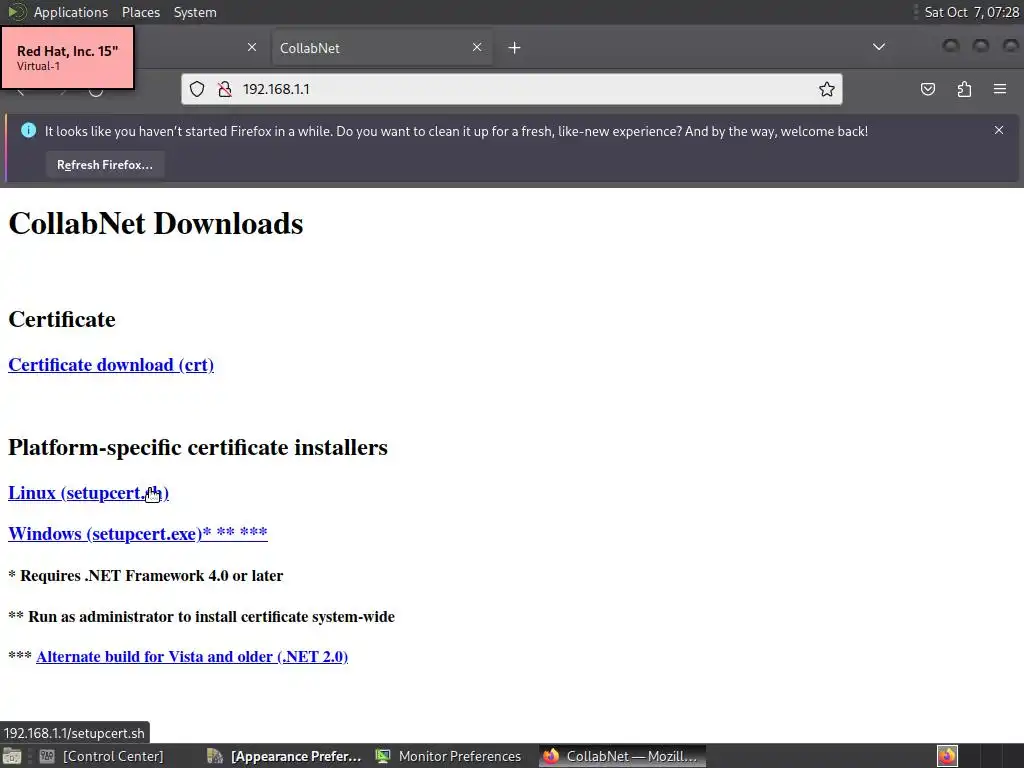Click the Certificate section heading
1024x768 pixels.
coord(62,319)
